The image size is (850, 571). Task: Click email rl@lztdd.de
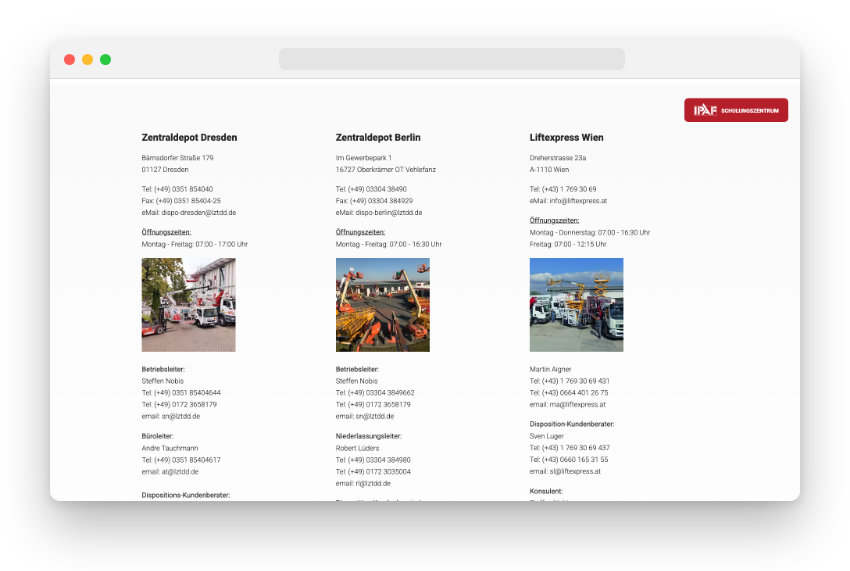[x=373, y=483]
